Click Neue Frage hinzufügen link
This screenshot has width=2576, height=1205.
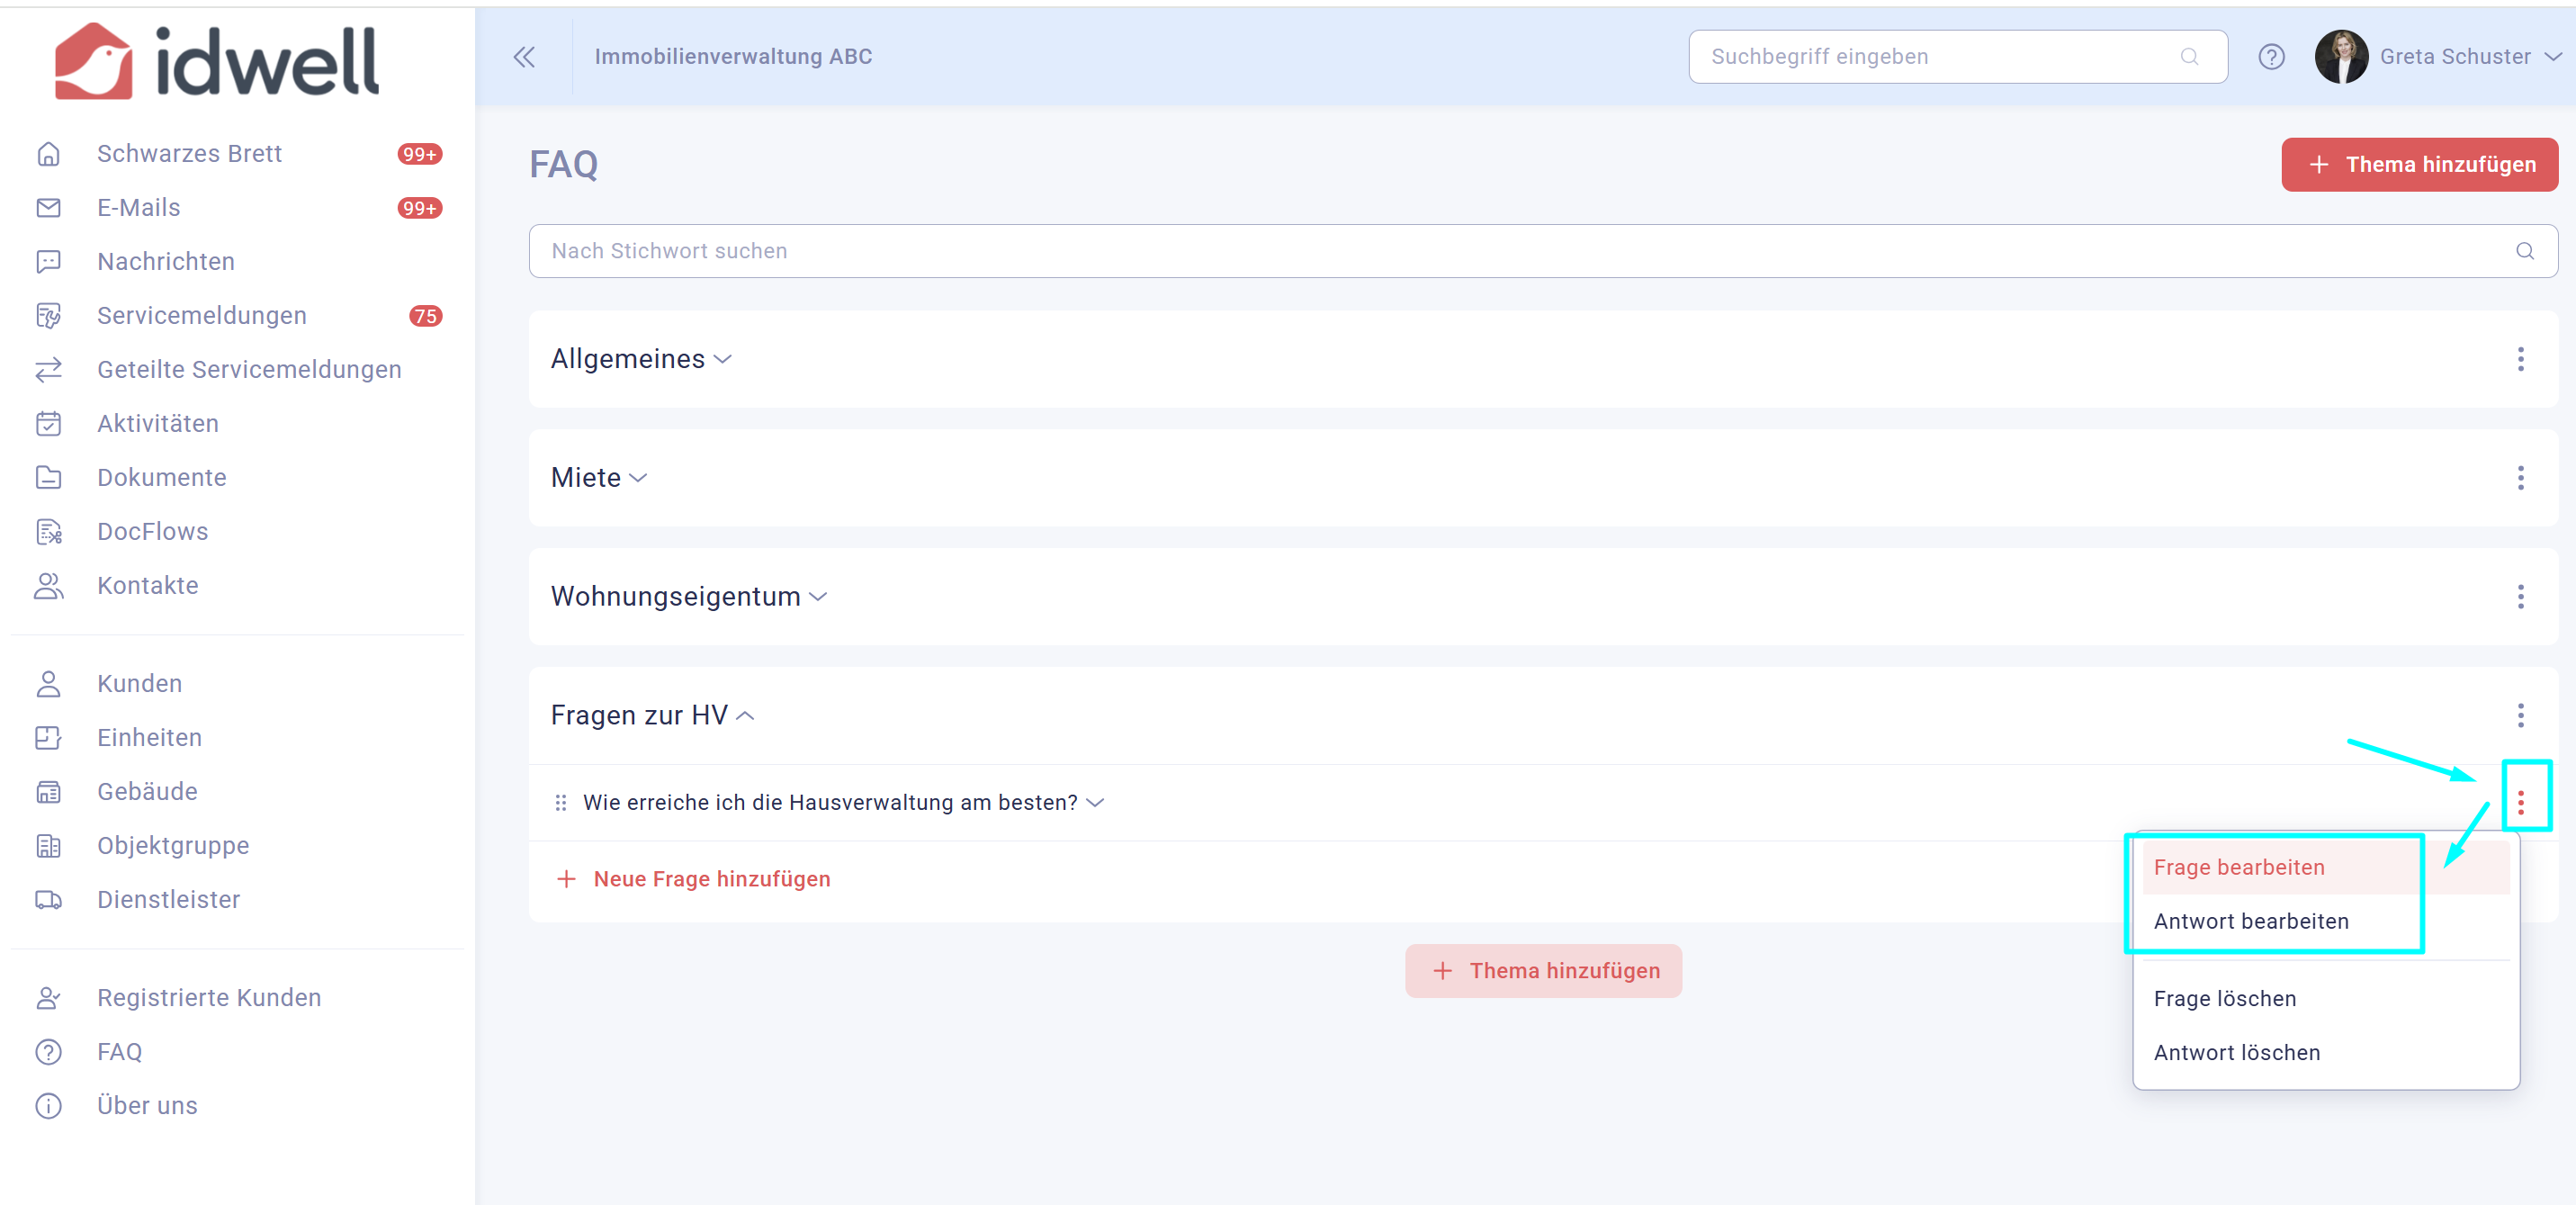point(711,879)
